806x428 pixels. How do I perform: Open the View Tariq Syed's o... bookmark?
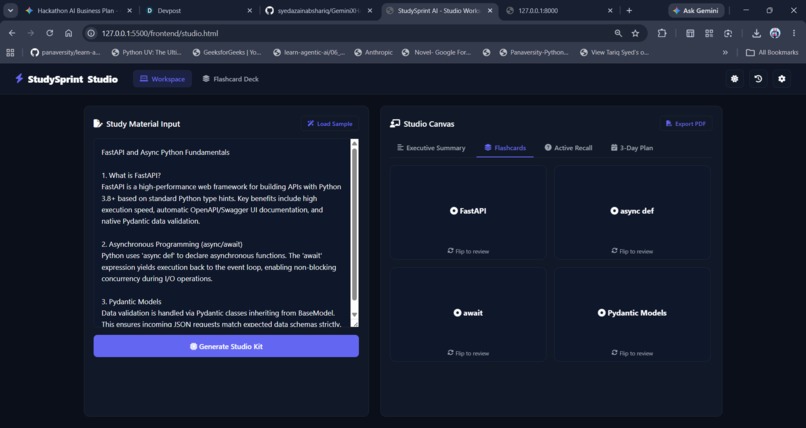614,52
